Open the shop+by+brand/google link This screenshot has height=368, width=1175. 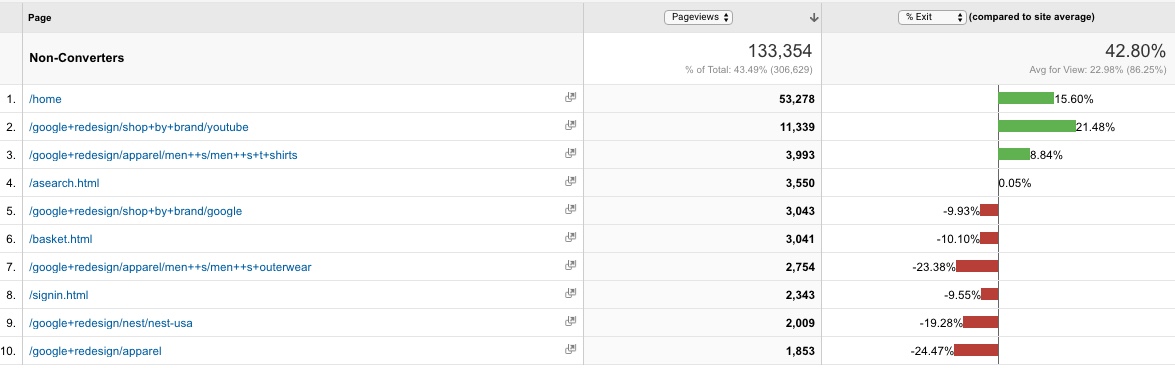tap(136, 211)
